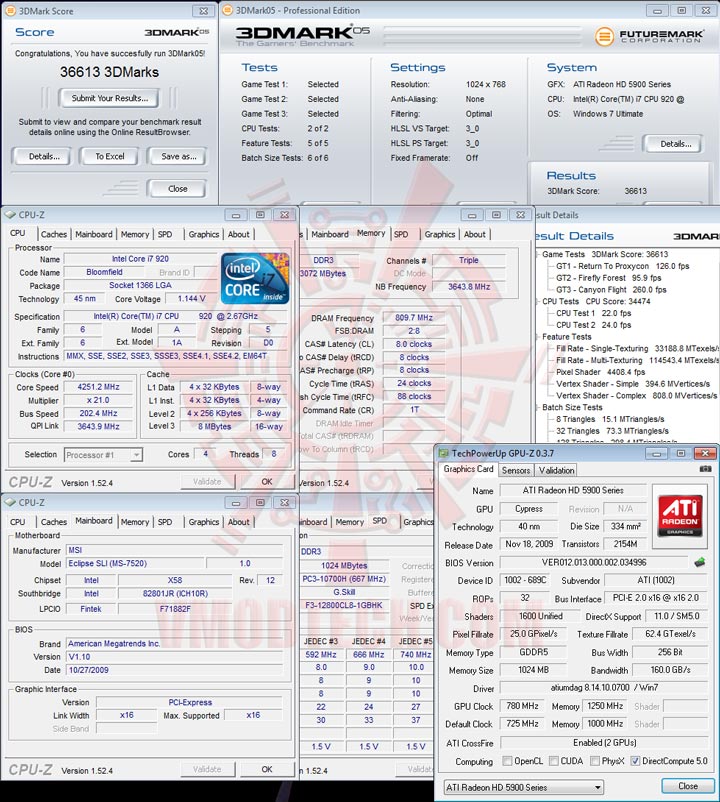720x802 pixels.
Task: Click the 3DMark05 Professional Edition title icon
Action: [228, 10]
